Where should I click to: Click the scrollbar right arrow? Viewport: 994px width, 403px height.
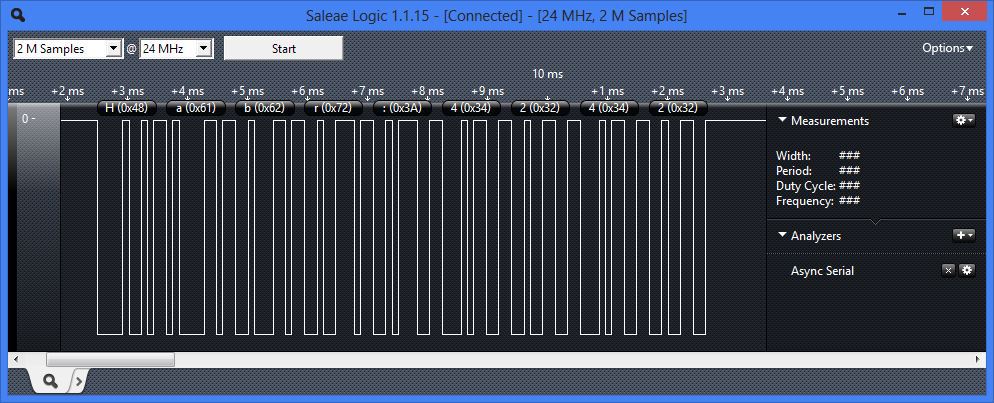point(978,359)
